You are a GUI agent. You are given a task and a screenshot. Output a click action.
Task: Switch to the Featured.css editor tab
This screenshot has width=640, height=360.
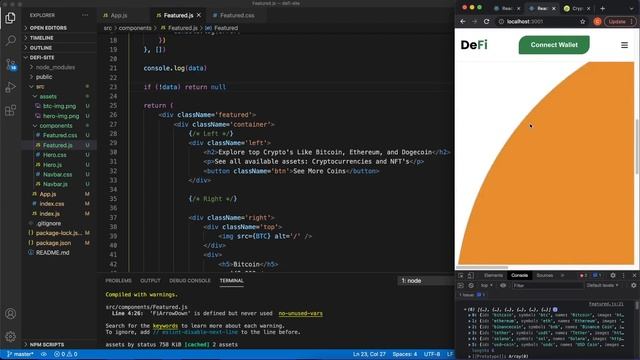237,15
